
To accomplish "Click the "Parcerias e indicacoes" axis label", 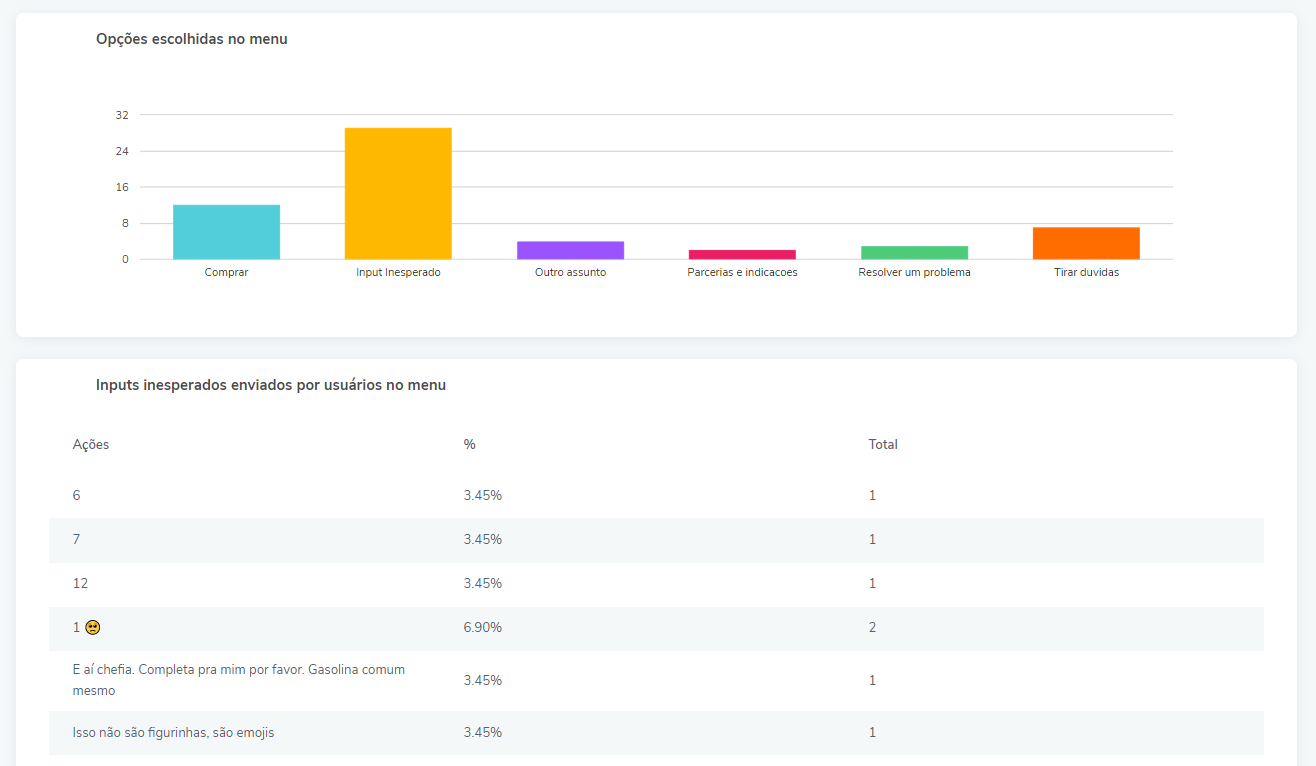I will point(742,272).
